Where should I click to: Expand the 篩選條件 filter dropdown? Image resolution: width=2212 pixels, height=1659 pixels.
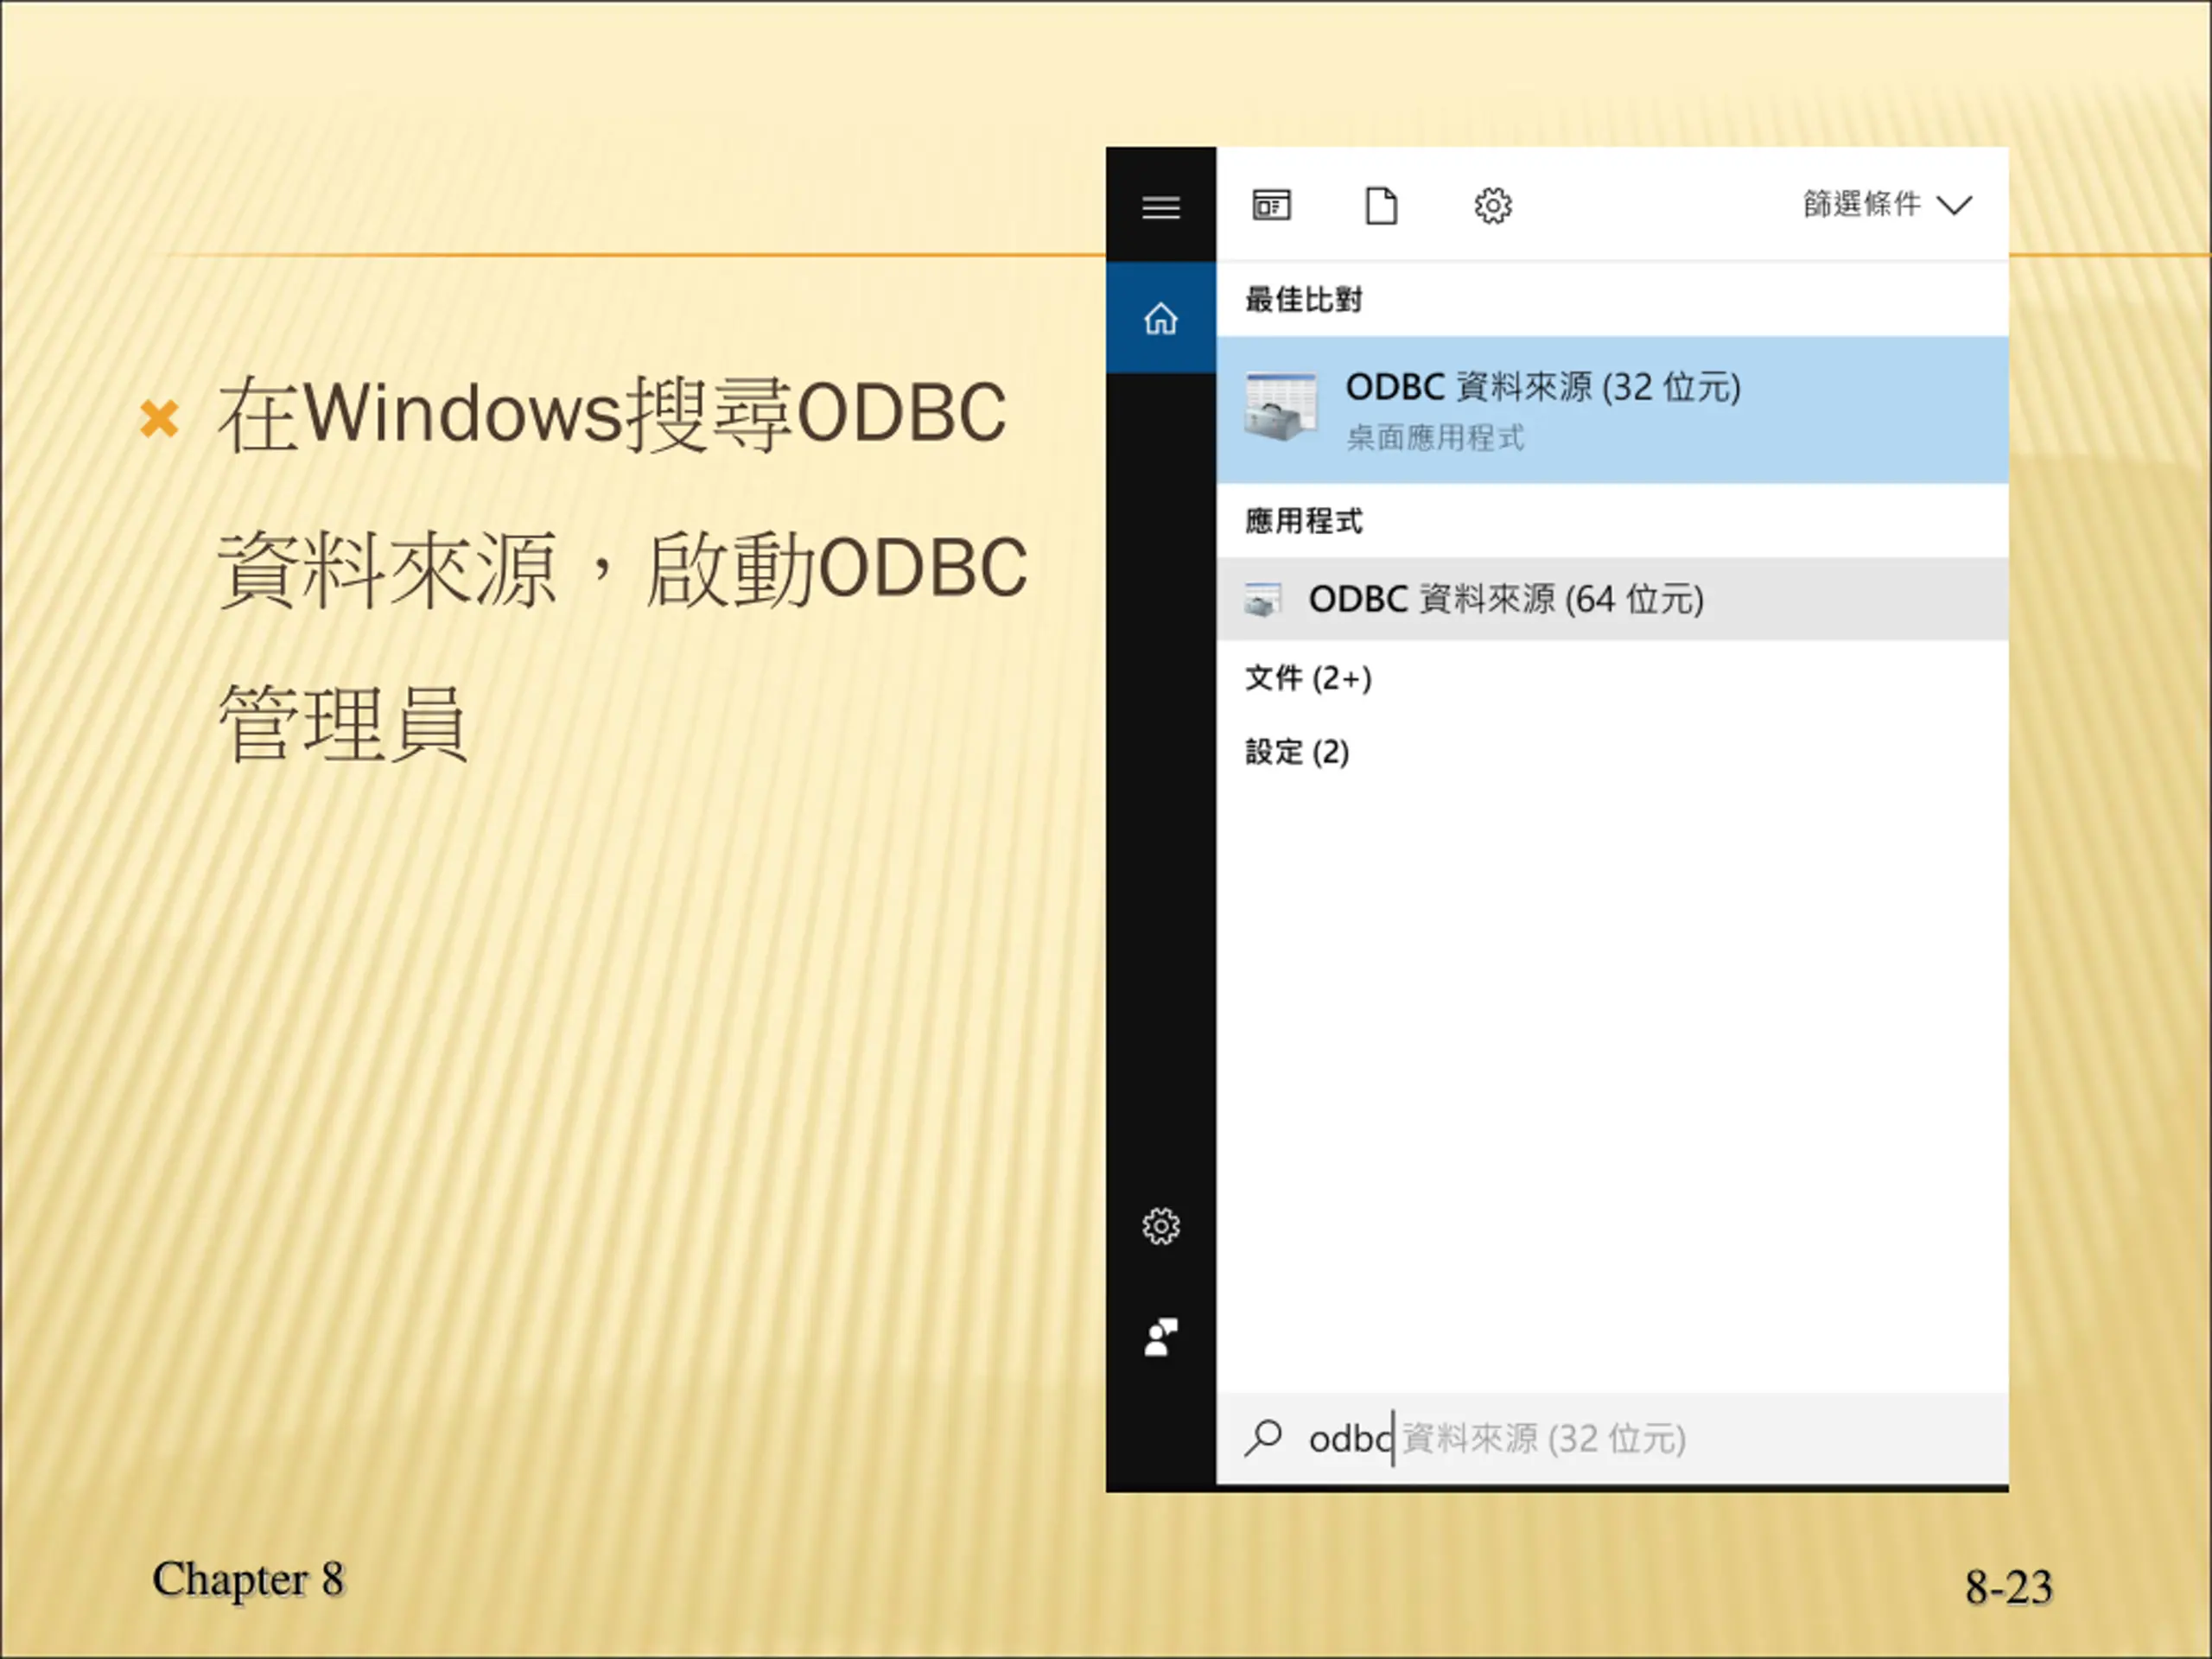[x=1887, y=205]
